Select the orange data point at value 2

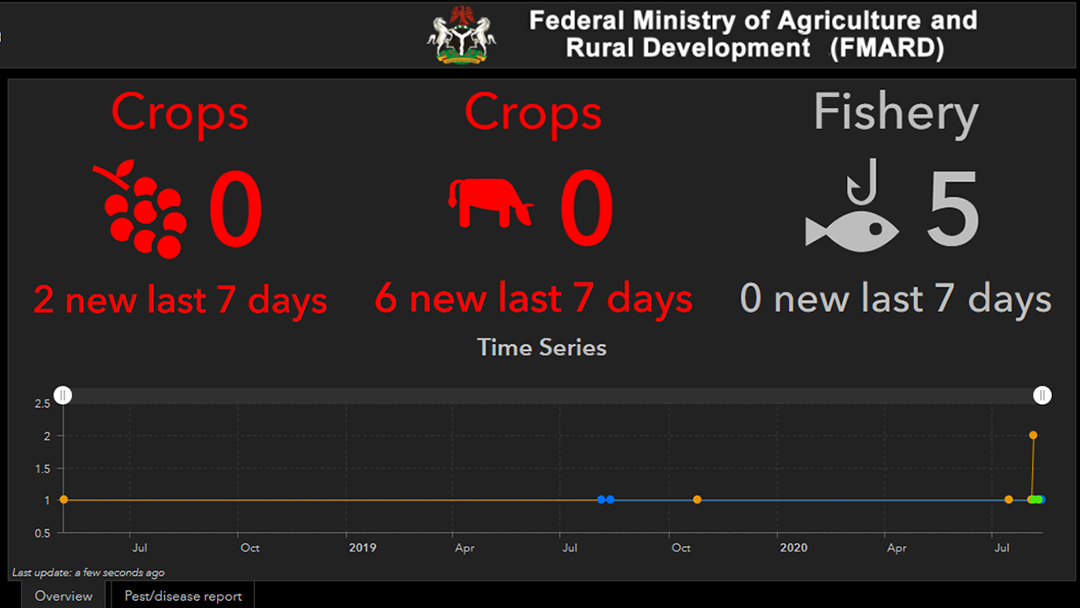pos(1033,435)
